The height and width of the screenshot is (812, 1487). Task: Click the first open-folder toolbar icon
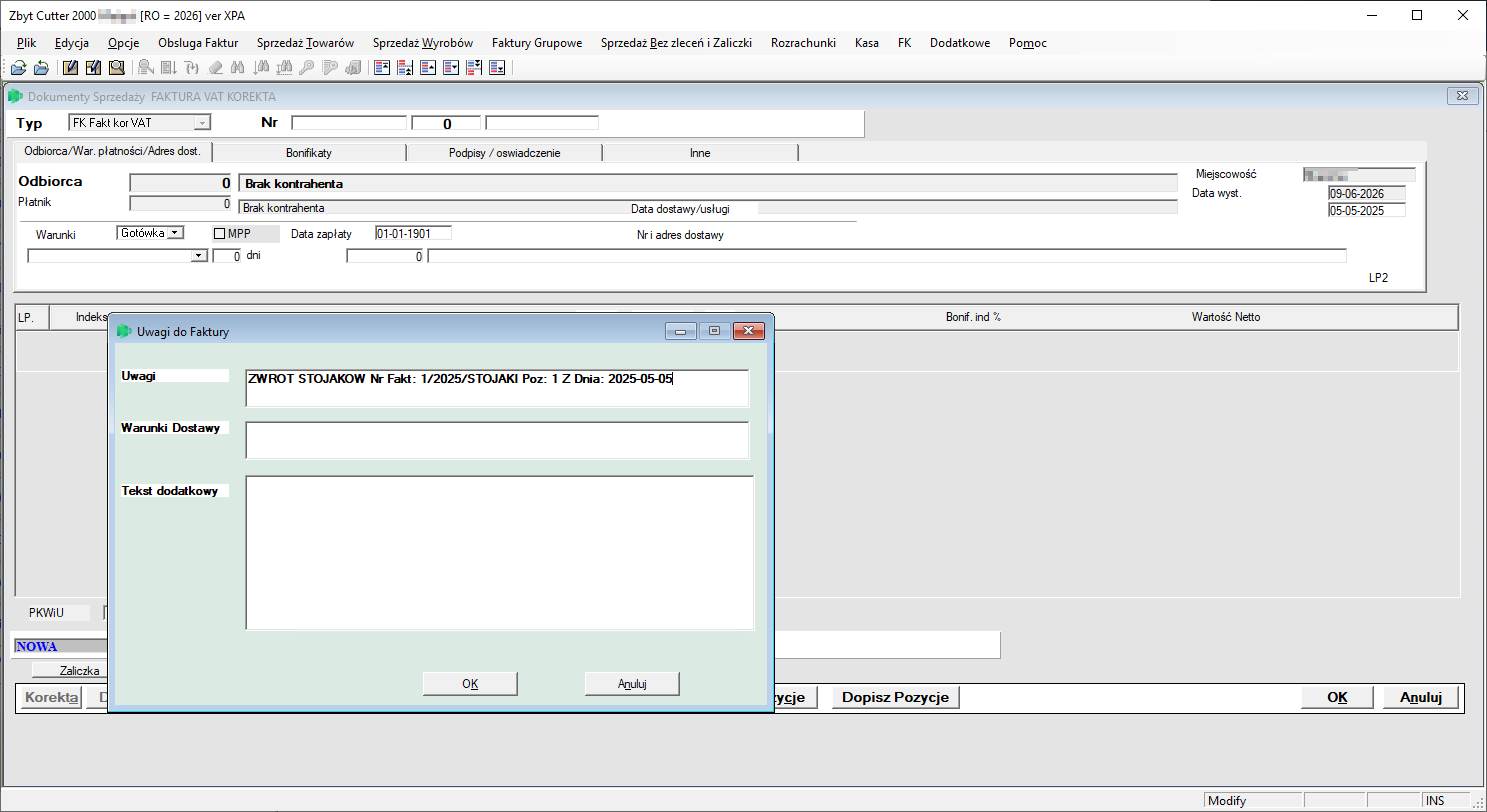18,68
